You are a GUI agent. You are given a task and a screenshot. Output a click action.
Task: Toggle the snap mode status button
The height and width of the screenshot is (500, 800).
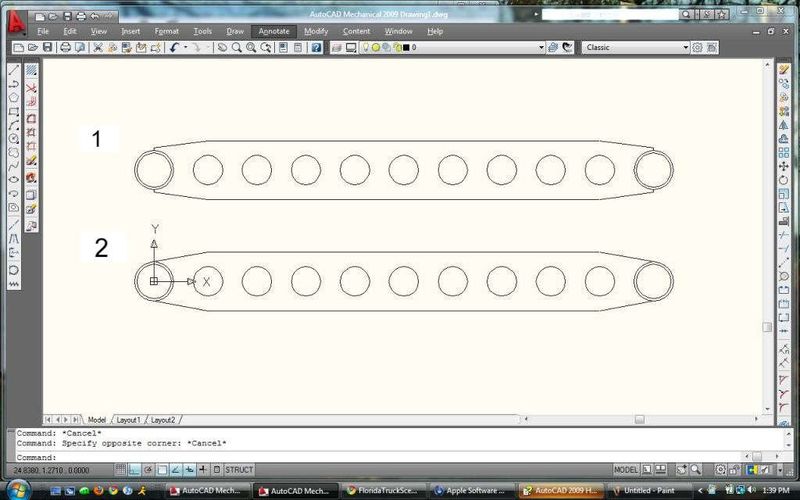point(120,469)
